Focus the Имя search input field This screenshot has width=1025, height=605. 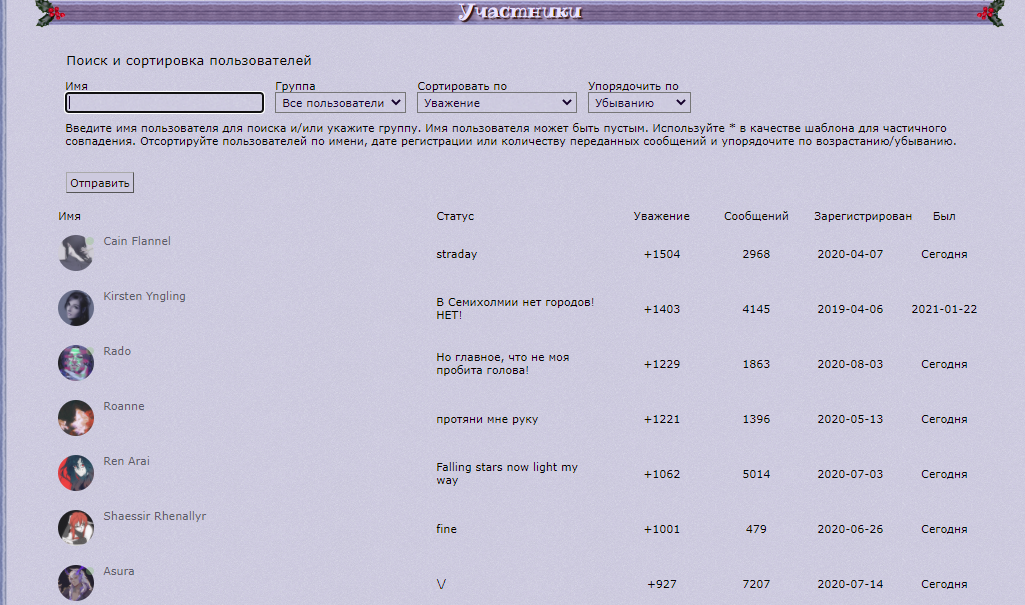click(165, 103)
